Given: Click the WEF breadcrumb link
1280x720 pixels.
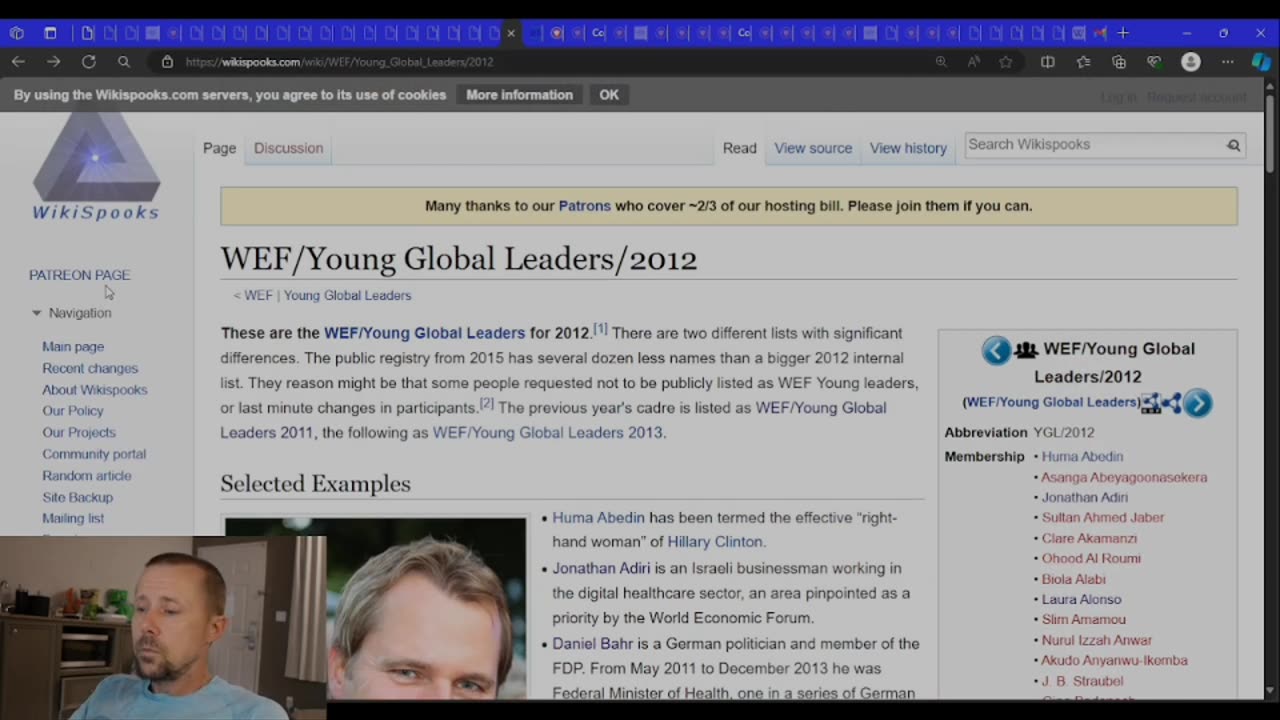Looking at the screenshot, I should click(x=258, y=296).
